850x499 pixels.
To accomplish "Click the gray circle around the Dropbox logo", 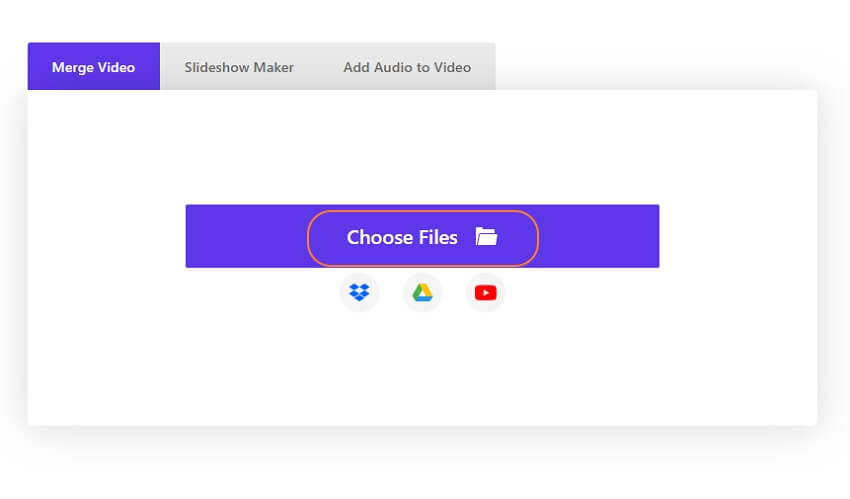I will click(x=359, y=293).
